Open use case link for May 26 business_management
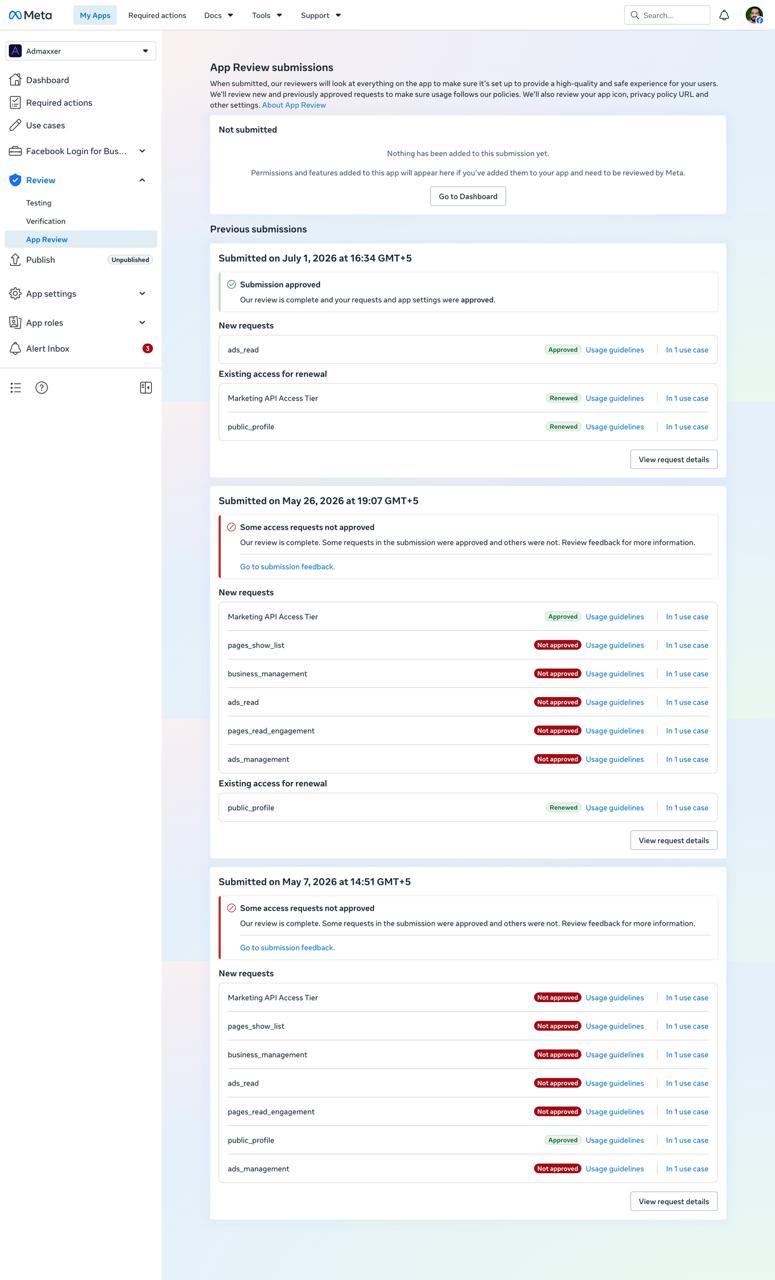This screenshot has width=775, height=1280. pyautogui.click(x=687, y=674)
